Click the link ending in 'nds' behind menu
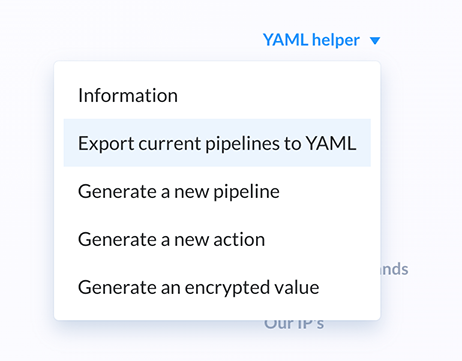Image resolution: width=462 pixels, height=361 pixels. point(395,269)
